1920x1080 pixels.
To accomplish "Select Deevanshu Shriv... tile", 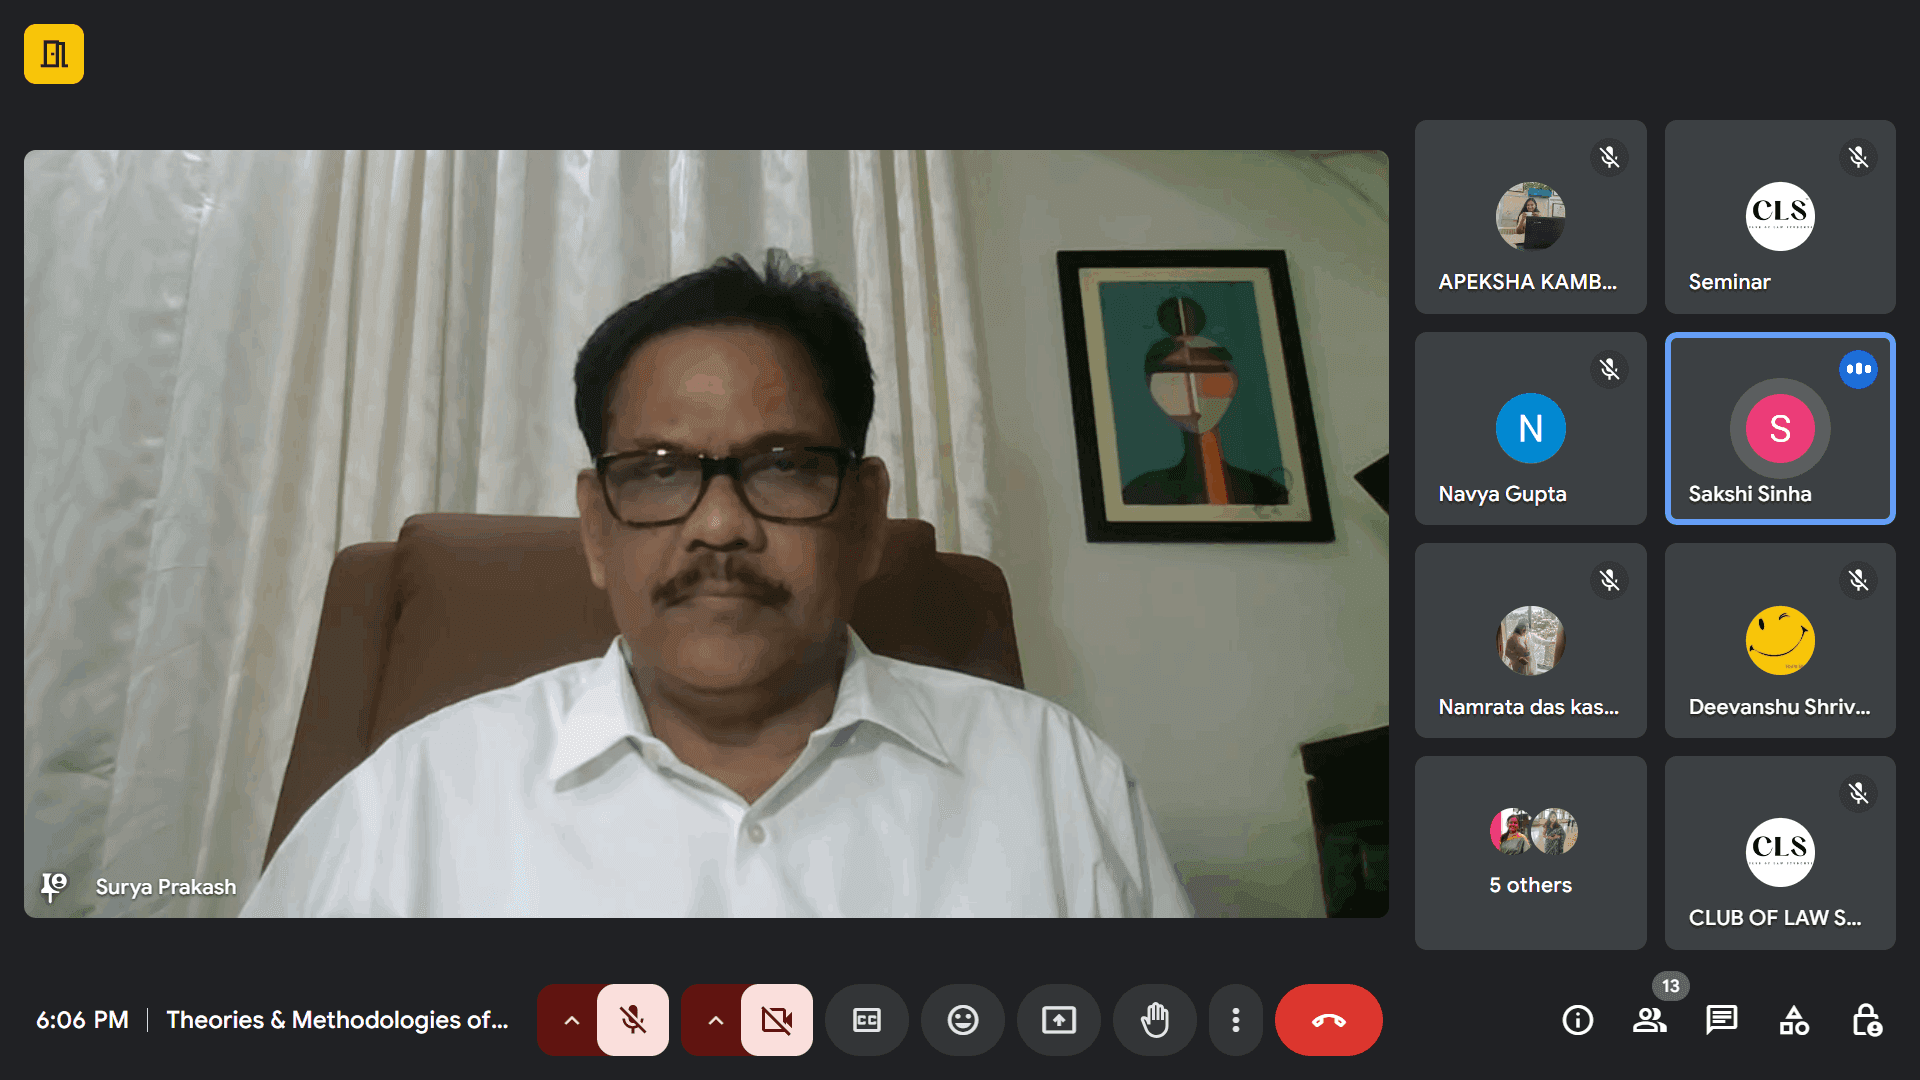I will pyautogui.click(x=1780, y=641).
